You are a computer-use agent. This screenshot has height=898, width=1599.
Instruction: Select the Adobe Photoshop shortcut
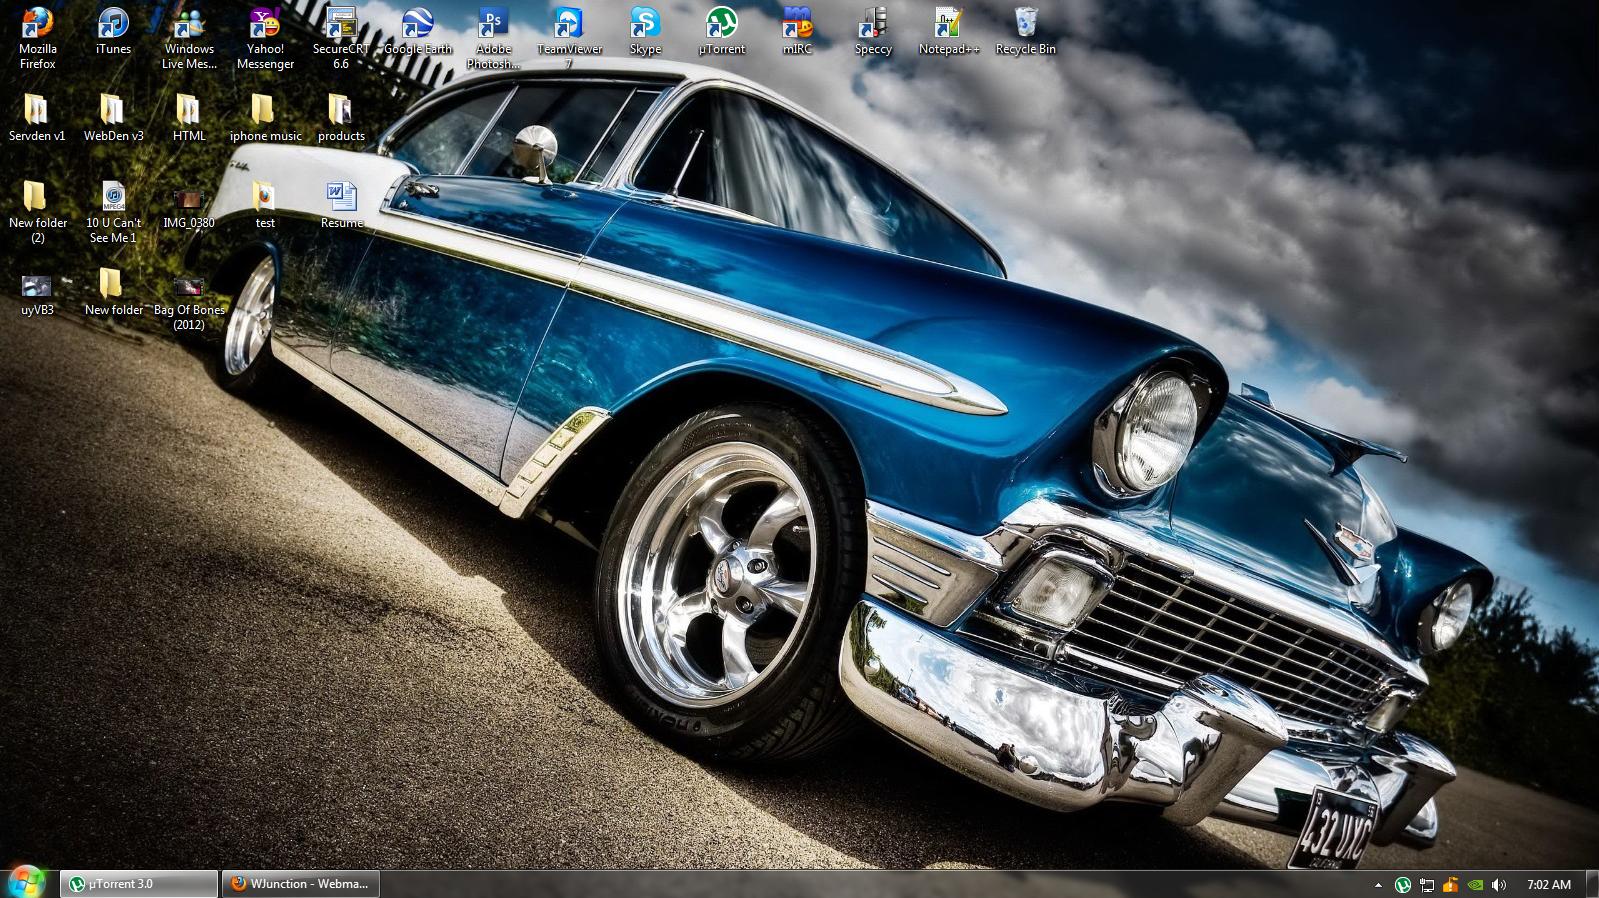point(493,38)
